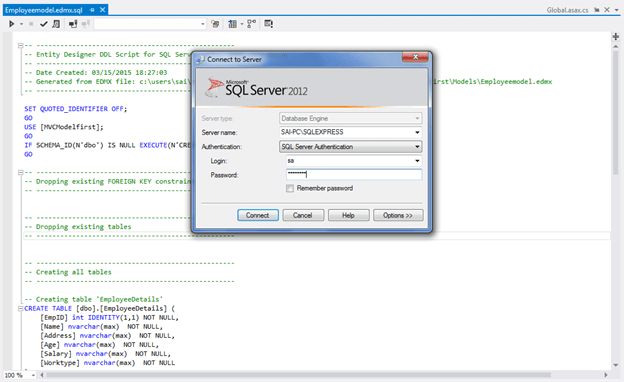Collapse the CREATE TABLE EmployeeDetails block
The width and height of the screenshot is (624, 382).
[x=20, y=308]
